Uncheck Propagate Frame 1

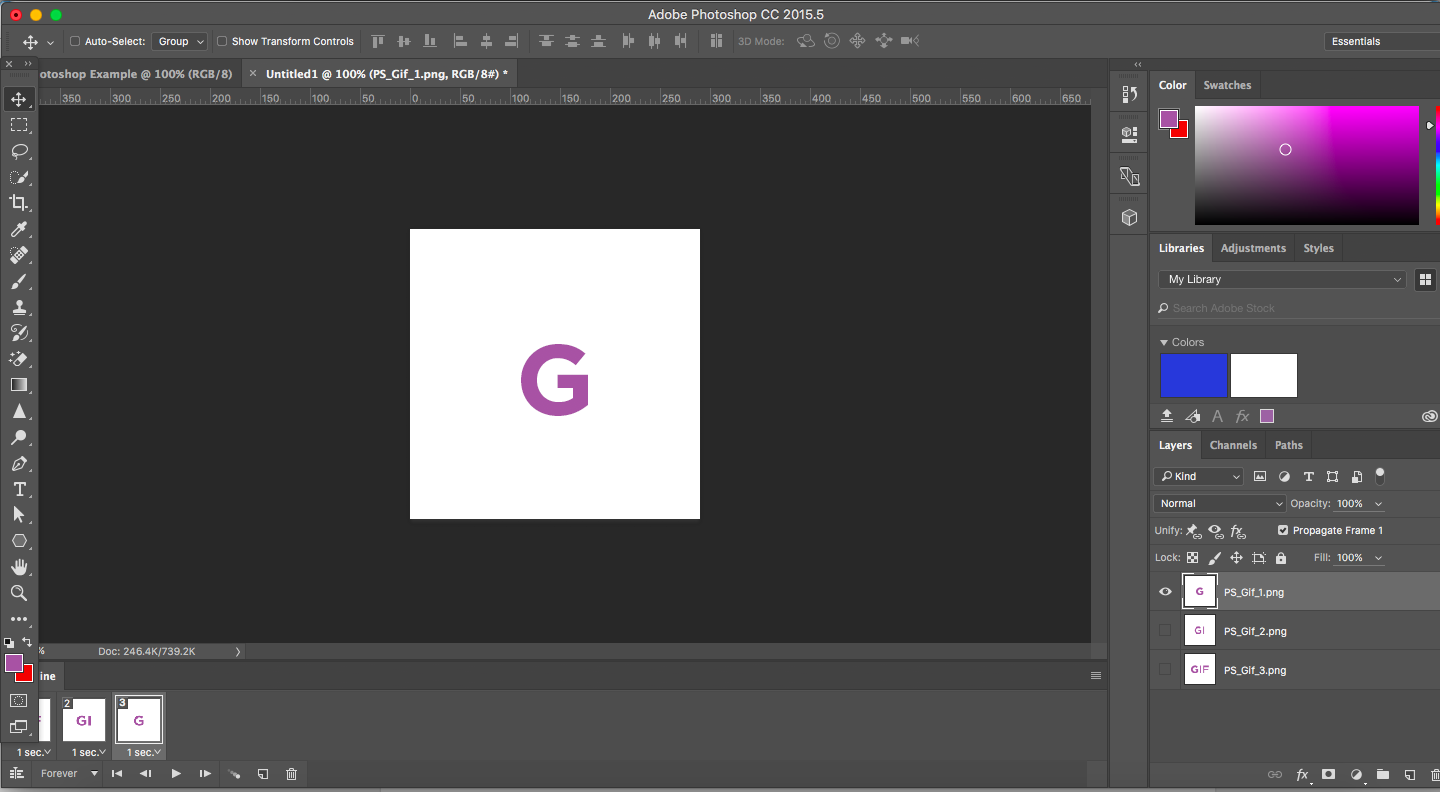(x=1283, y=530)
